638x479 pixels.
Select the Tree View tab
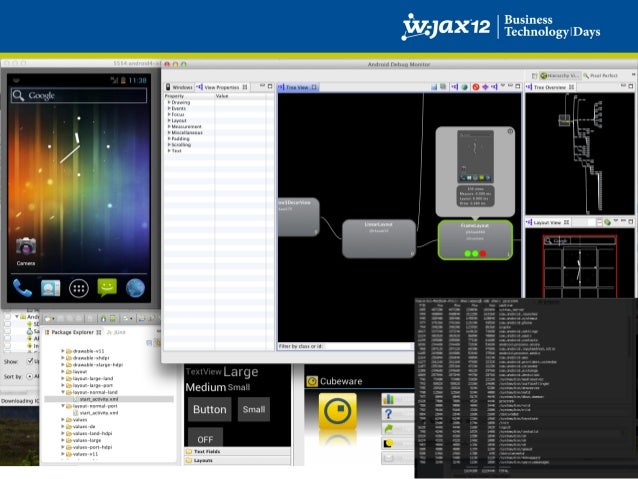297,87
